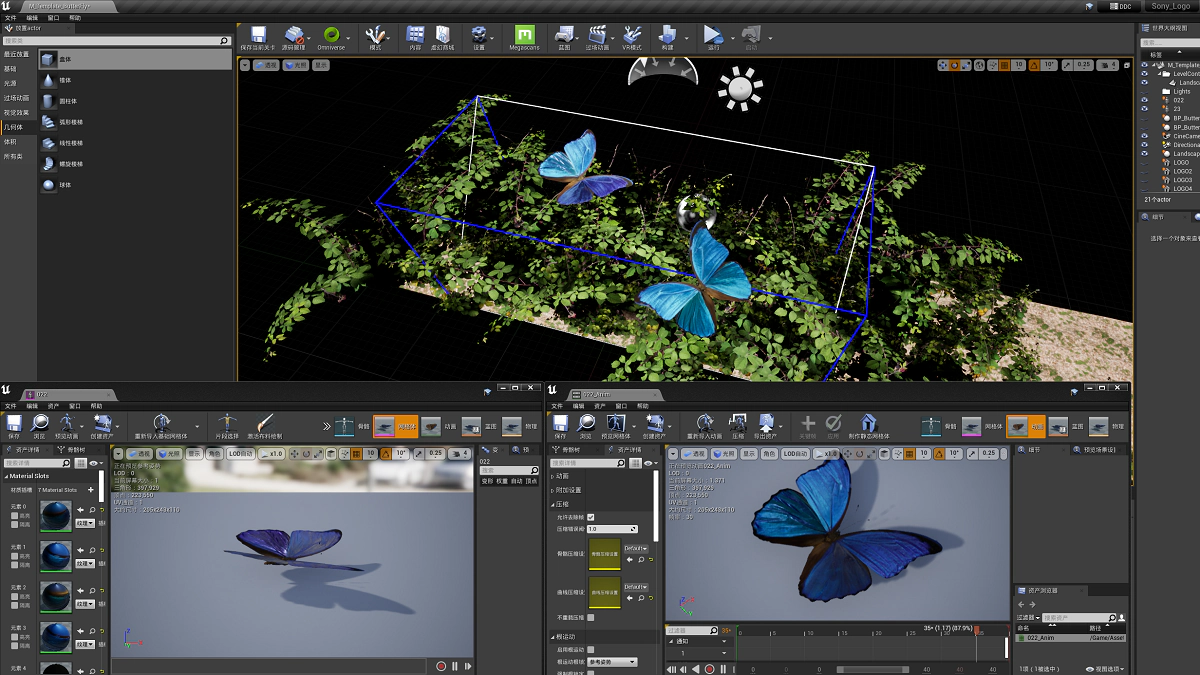The height and width of the screenshot is (675, 1200).
Task: Open the Root Motion Root Lock (参考姿势) dropdown
Action: pos(611,662)
